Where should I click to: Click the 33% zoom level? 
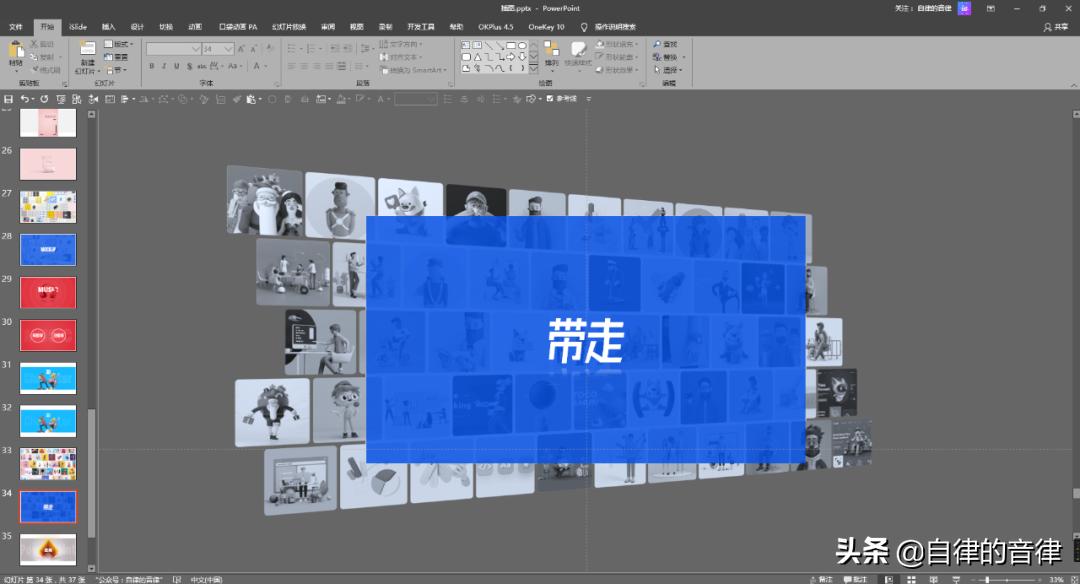tap(1056, 580)
